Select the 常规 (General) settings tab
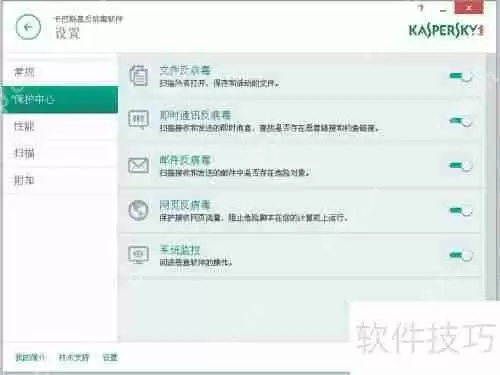Image resolution: width=500 pixels, height=375 pixels. (60, 72)
